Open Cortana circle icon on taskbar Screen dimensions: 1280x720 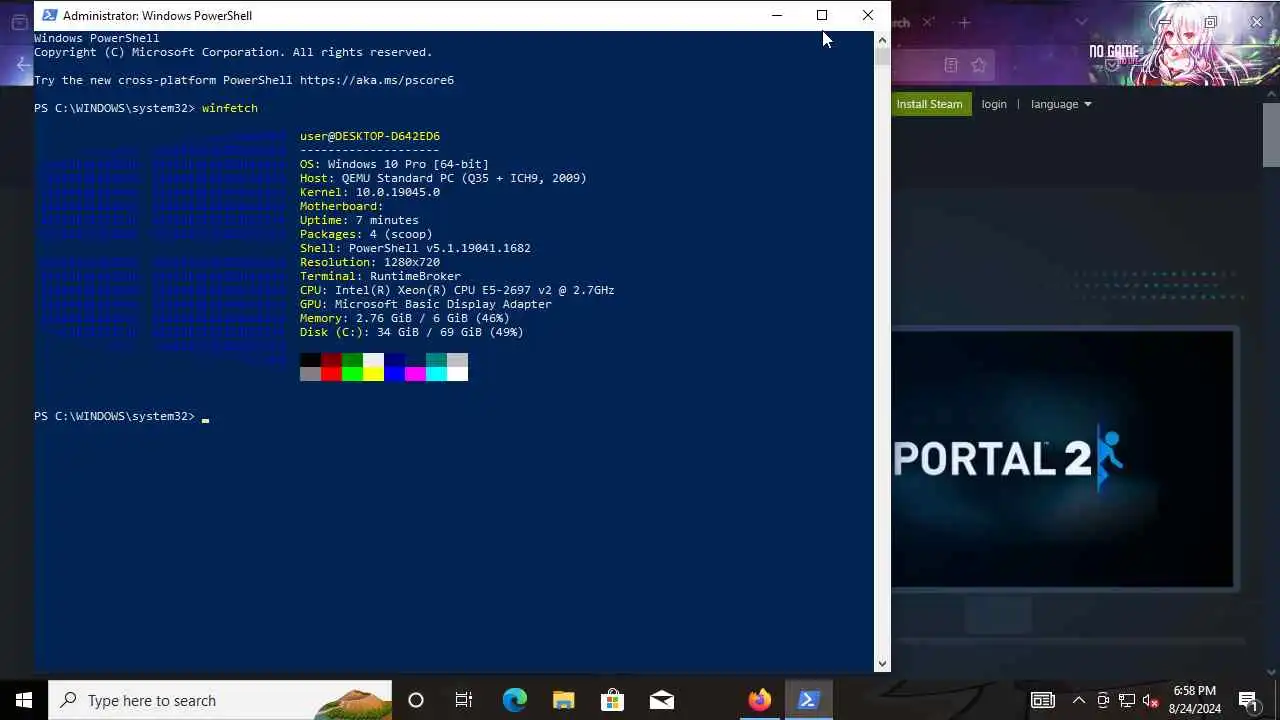[x=416, y=700]
